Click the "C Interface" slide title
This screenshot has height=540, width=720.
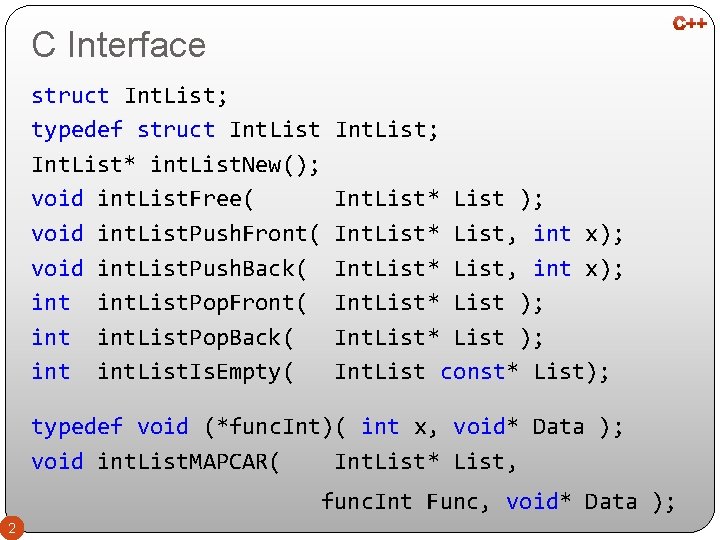pos(118,45)
